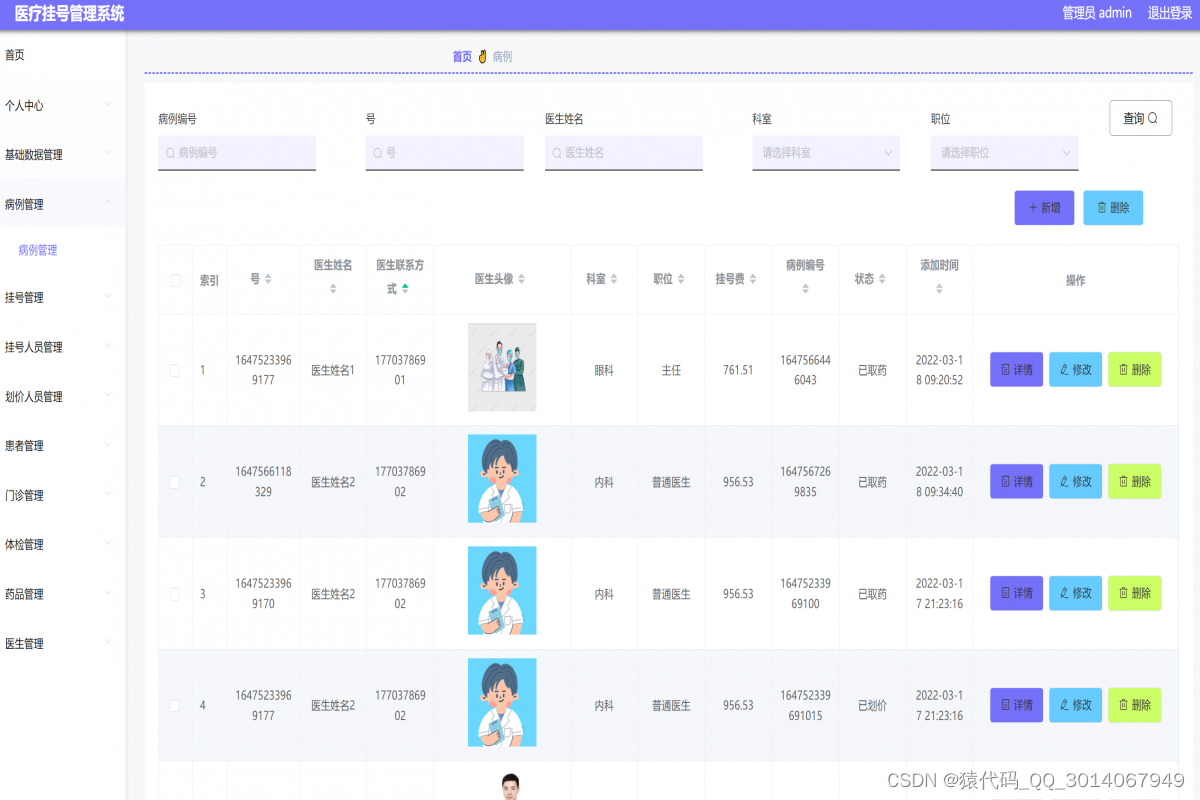The width and height of the screenshot is (1200, 800).
Task: Expand 门诊管理 sidebar menu
Action: pyautogui.click(x=63, y=495)
